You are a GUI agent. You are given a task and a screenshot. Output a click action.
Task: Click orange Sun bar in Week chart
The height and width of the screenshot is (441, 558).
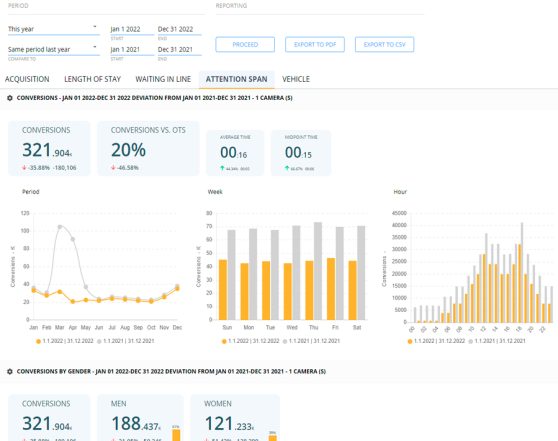click(x=223, y=290)
